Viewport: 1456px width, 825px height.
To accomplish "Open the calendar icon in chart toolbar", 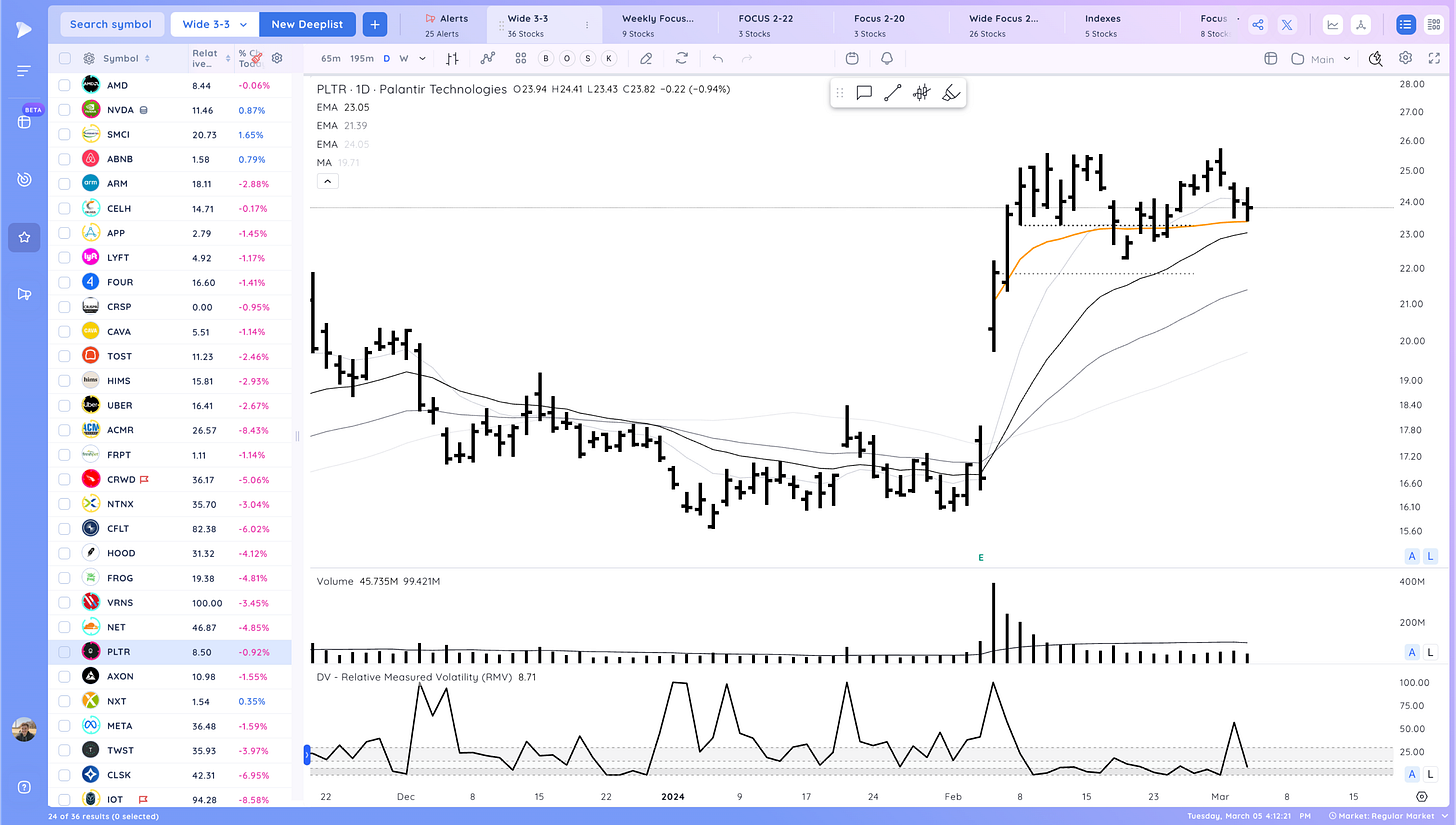I will pyautogui.click(x=852, y=59).
